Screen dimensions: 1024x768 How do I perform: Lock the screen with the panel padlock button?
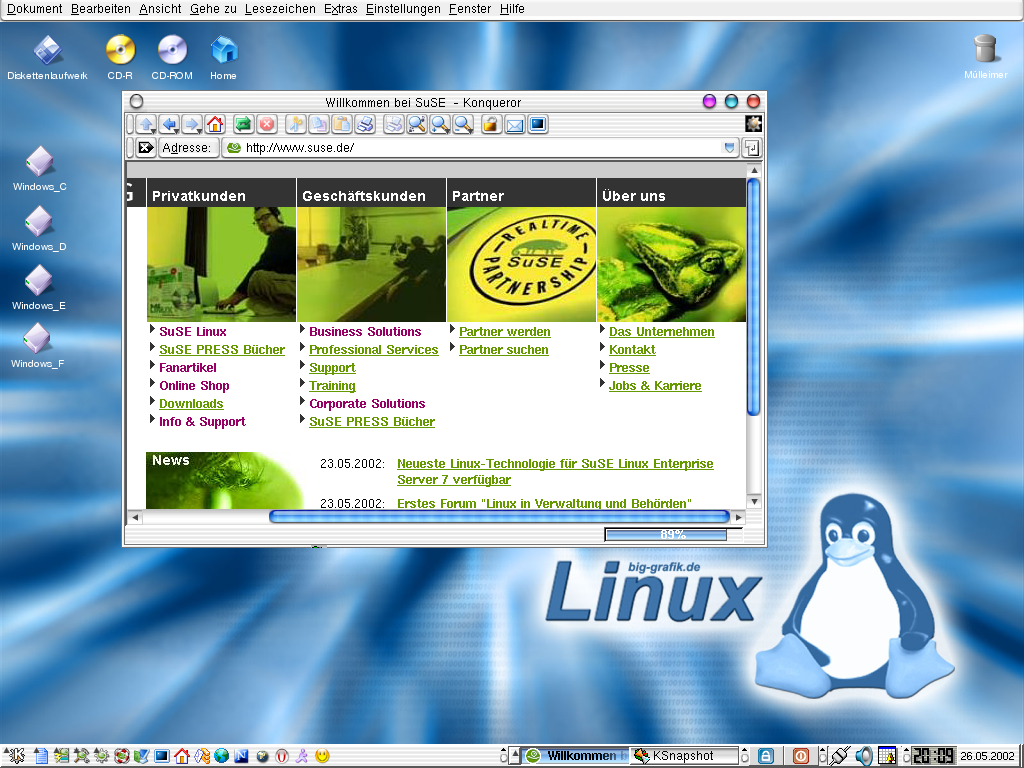[x=766, y=756]
